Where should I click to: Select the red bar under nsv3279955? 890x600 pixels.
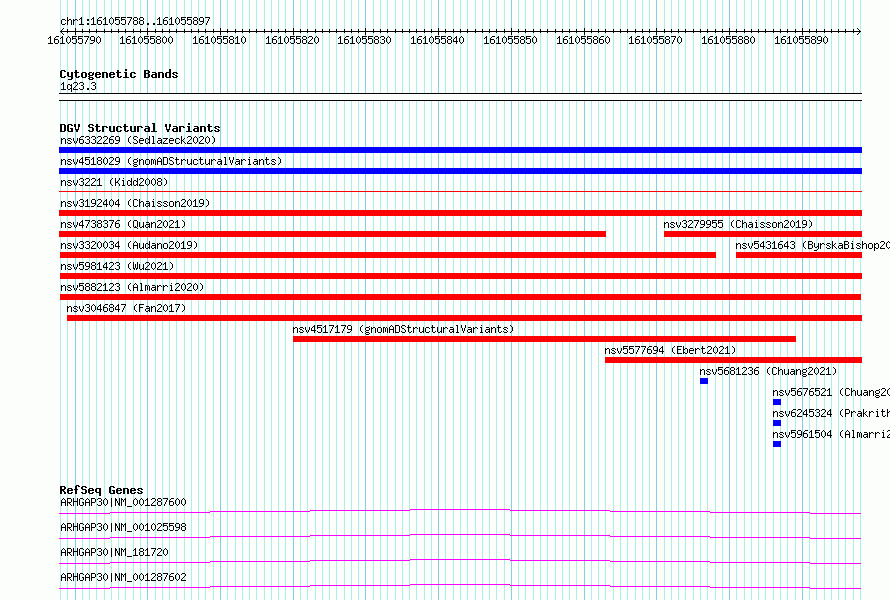pos(763,234)
